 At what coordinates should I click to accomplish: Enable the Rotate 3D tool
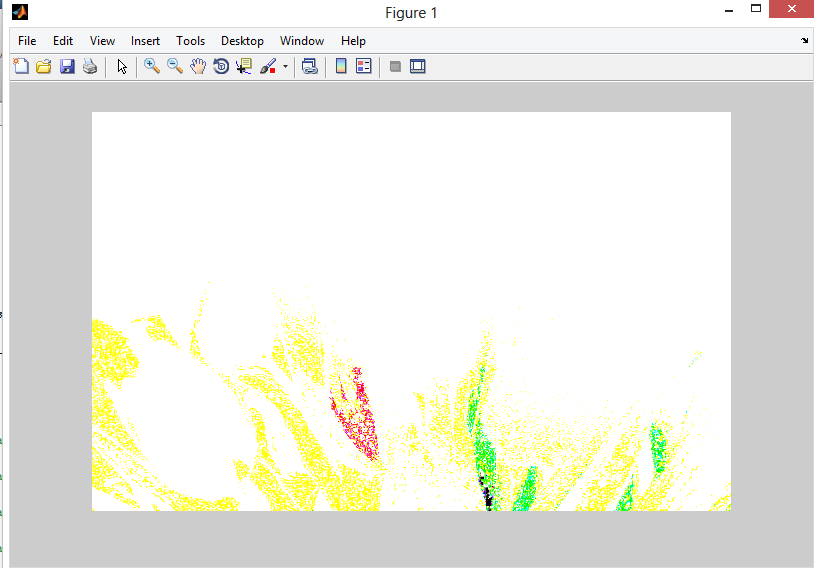(x=221, y=66)
